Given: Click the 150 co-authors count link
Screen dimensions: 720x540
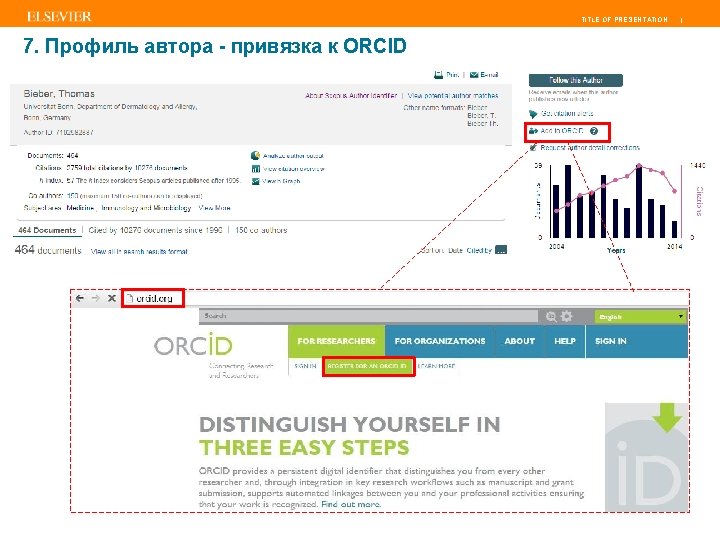Looking at the screenshot, I should point(73,196).
